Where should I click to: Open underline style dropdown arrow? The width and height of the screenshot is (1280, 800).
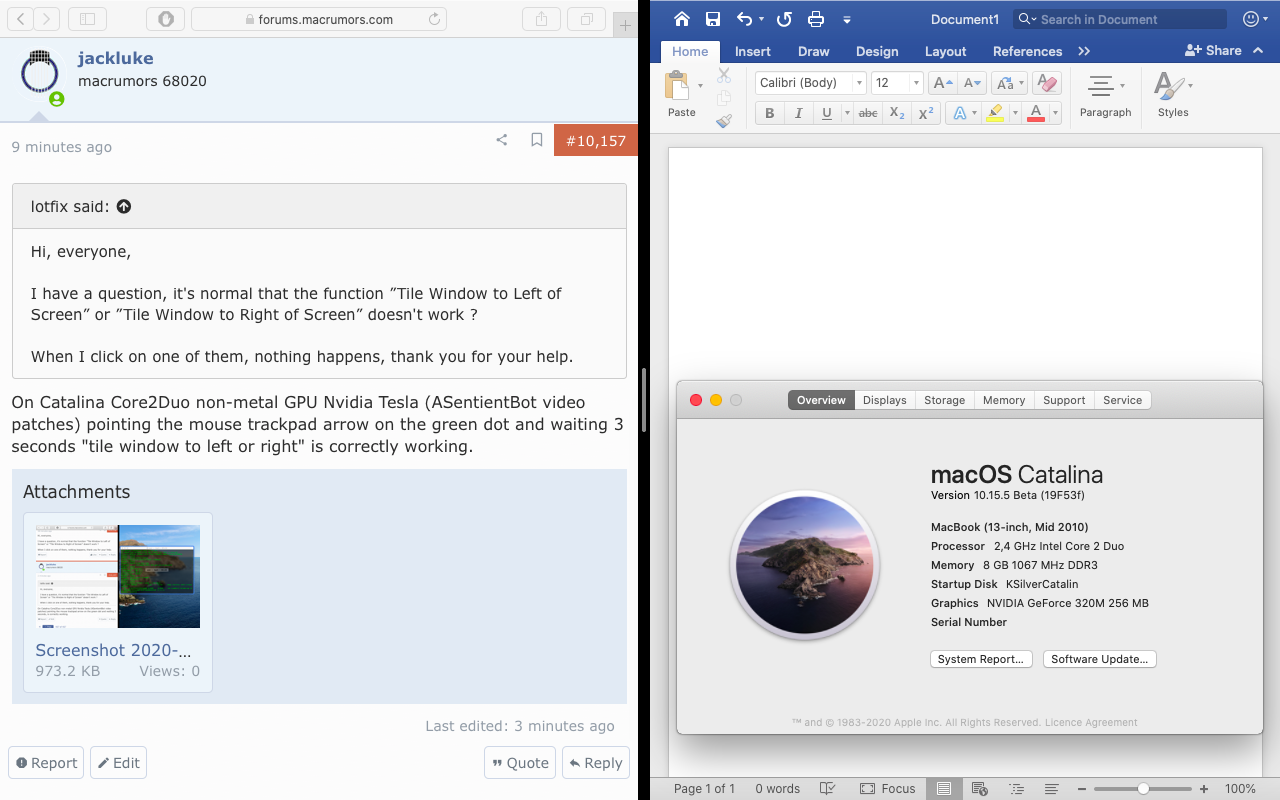click(846, 113)
